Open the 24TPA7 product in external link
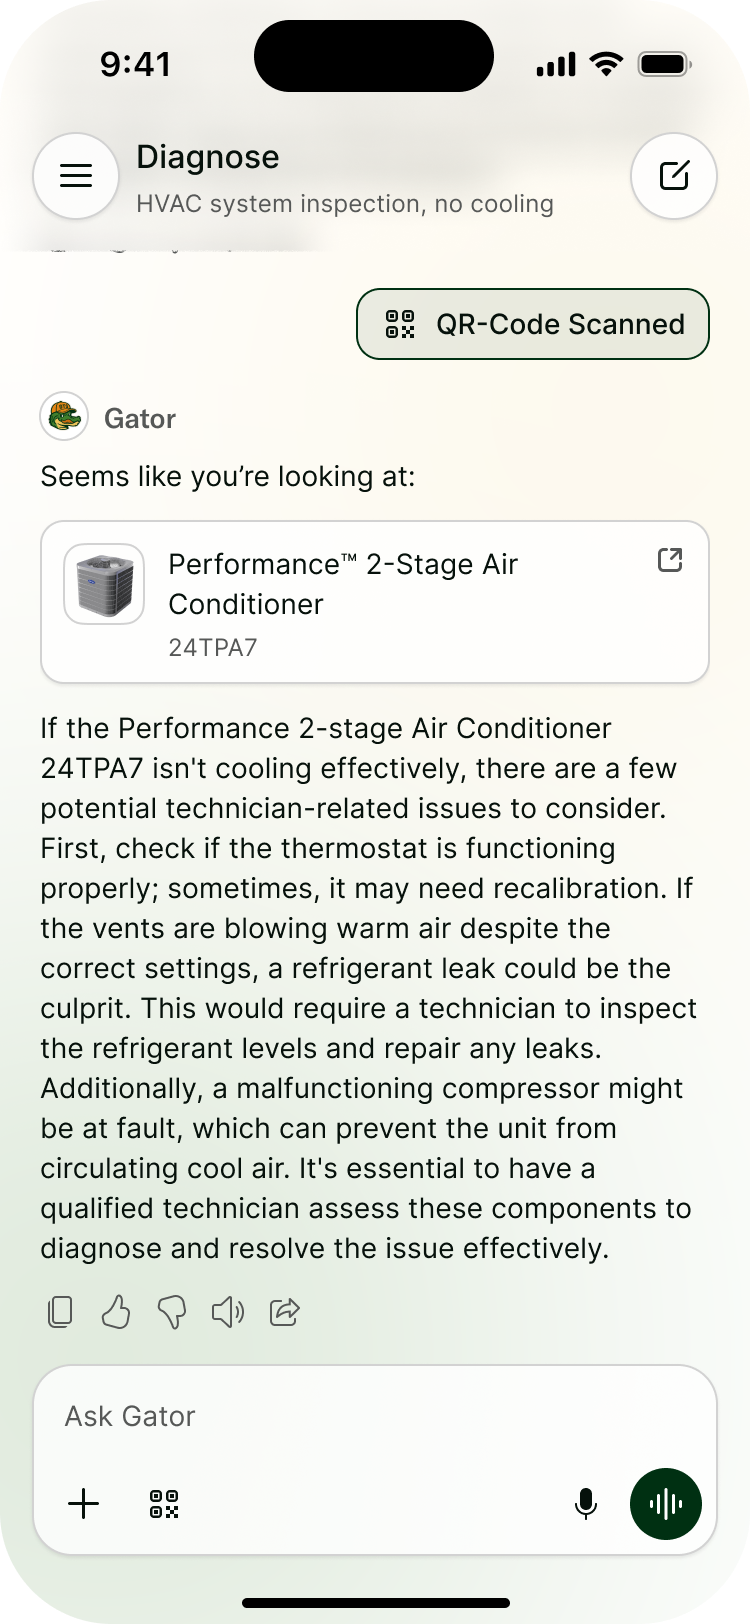750x1624 pixels. pyautogui.click(x=670, y=560)
